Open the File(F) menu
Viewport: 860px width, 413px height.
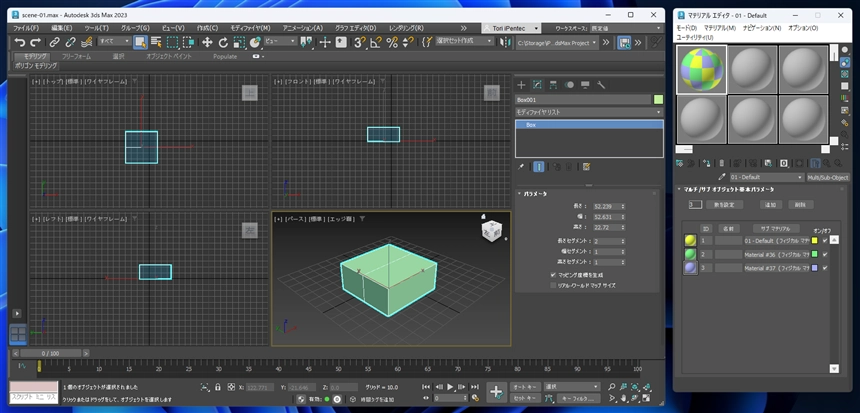(26, 28)
